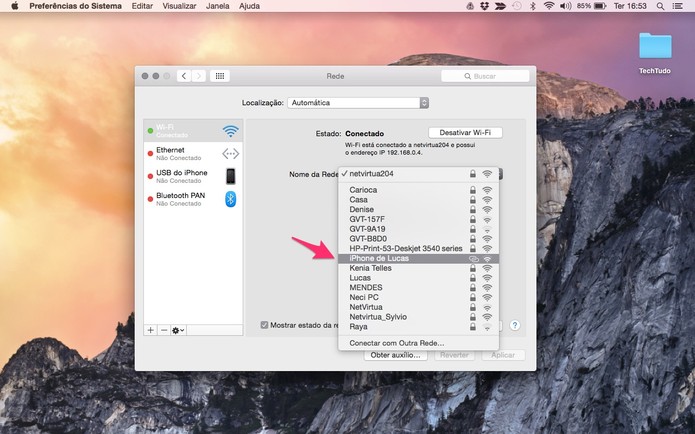Open Spotlight search magnifier in menu bar
This screenshot has height=434, width=695.
pyautogui.click(x=660, y=6)
